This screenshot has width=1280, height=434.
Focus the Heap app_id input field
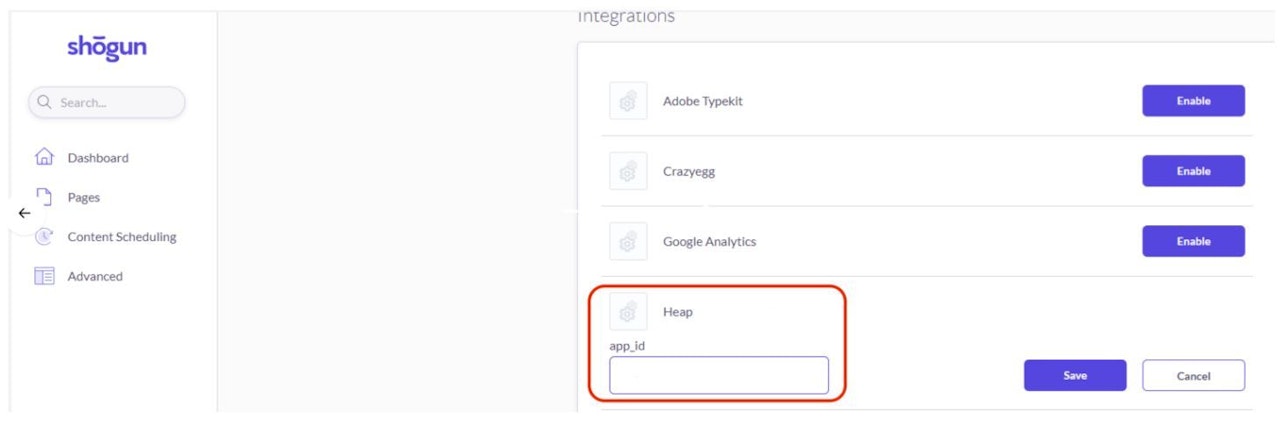tap(719, 375)
